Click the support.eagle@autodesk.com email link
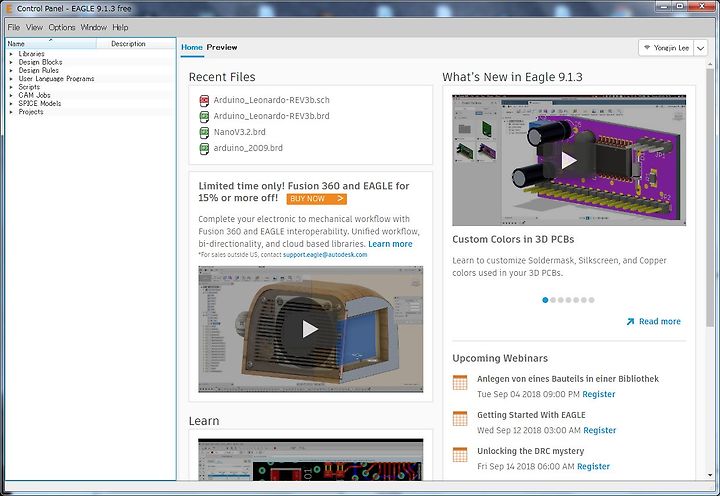This screenshot has width=720, height=496. [x=325, y=255]
